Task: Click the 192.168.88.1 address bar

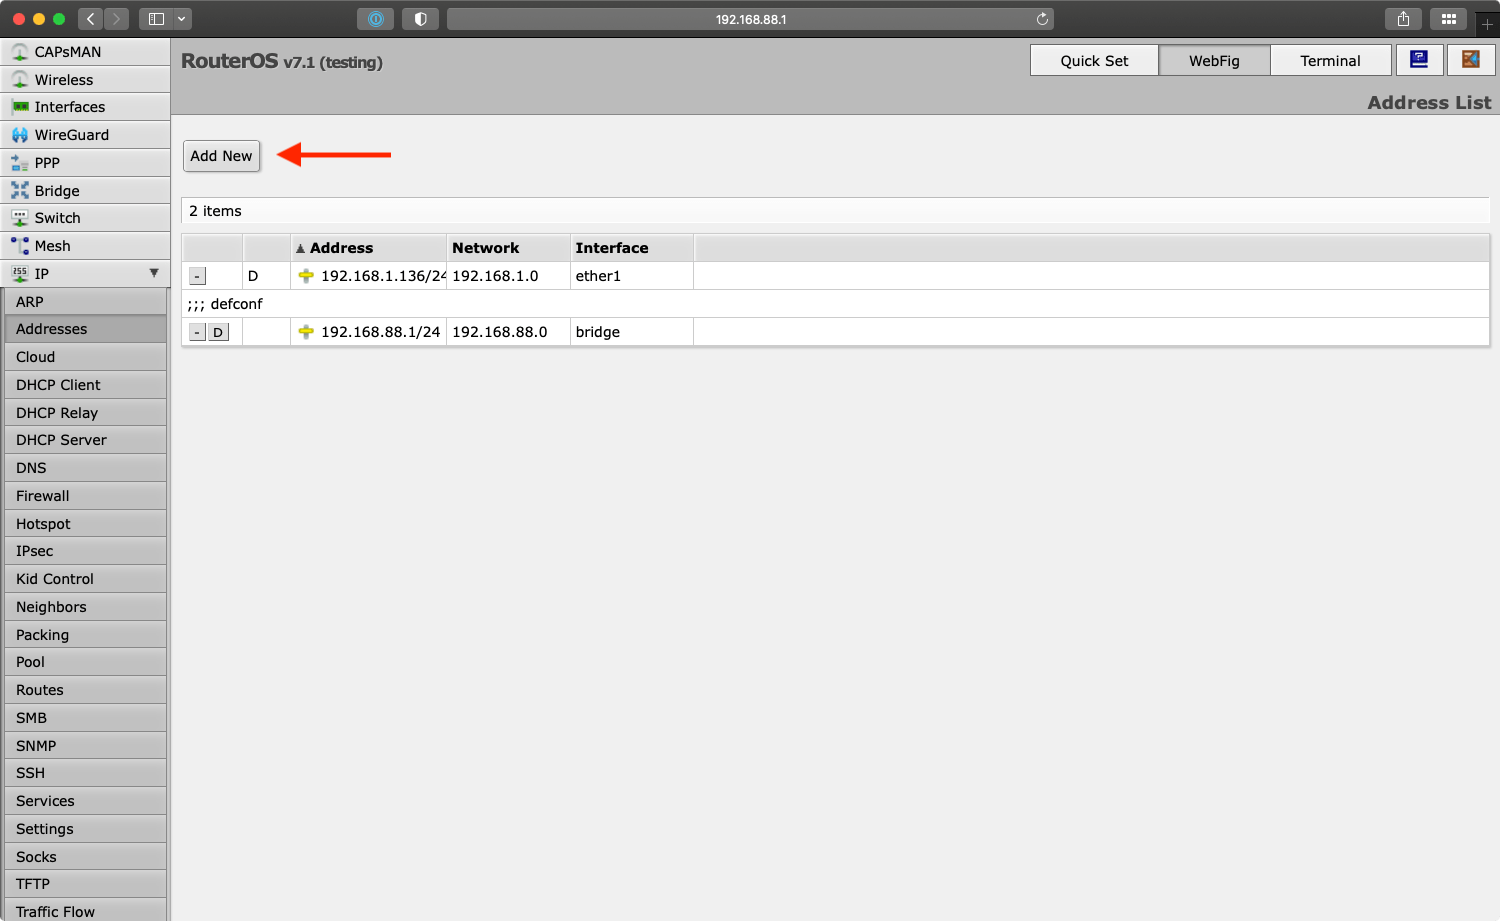Action: coord(750,19)
